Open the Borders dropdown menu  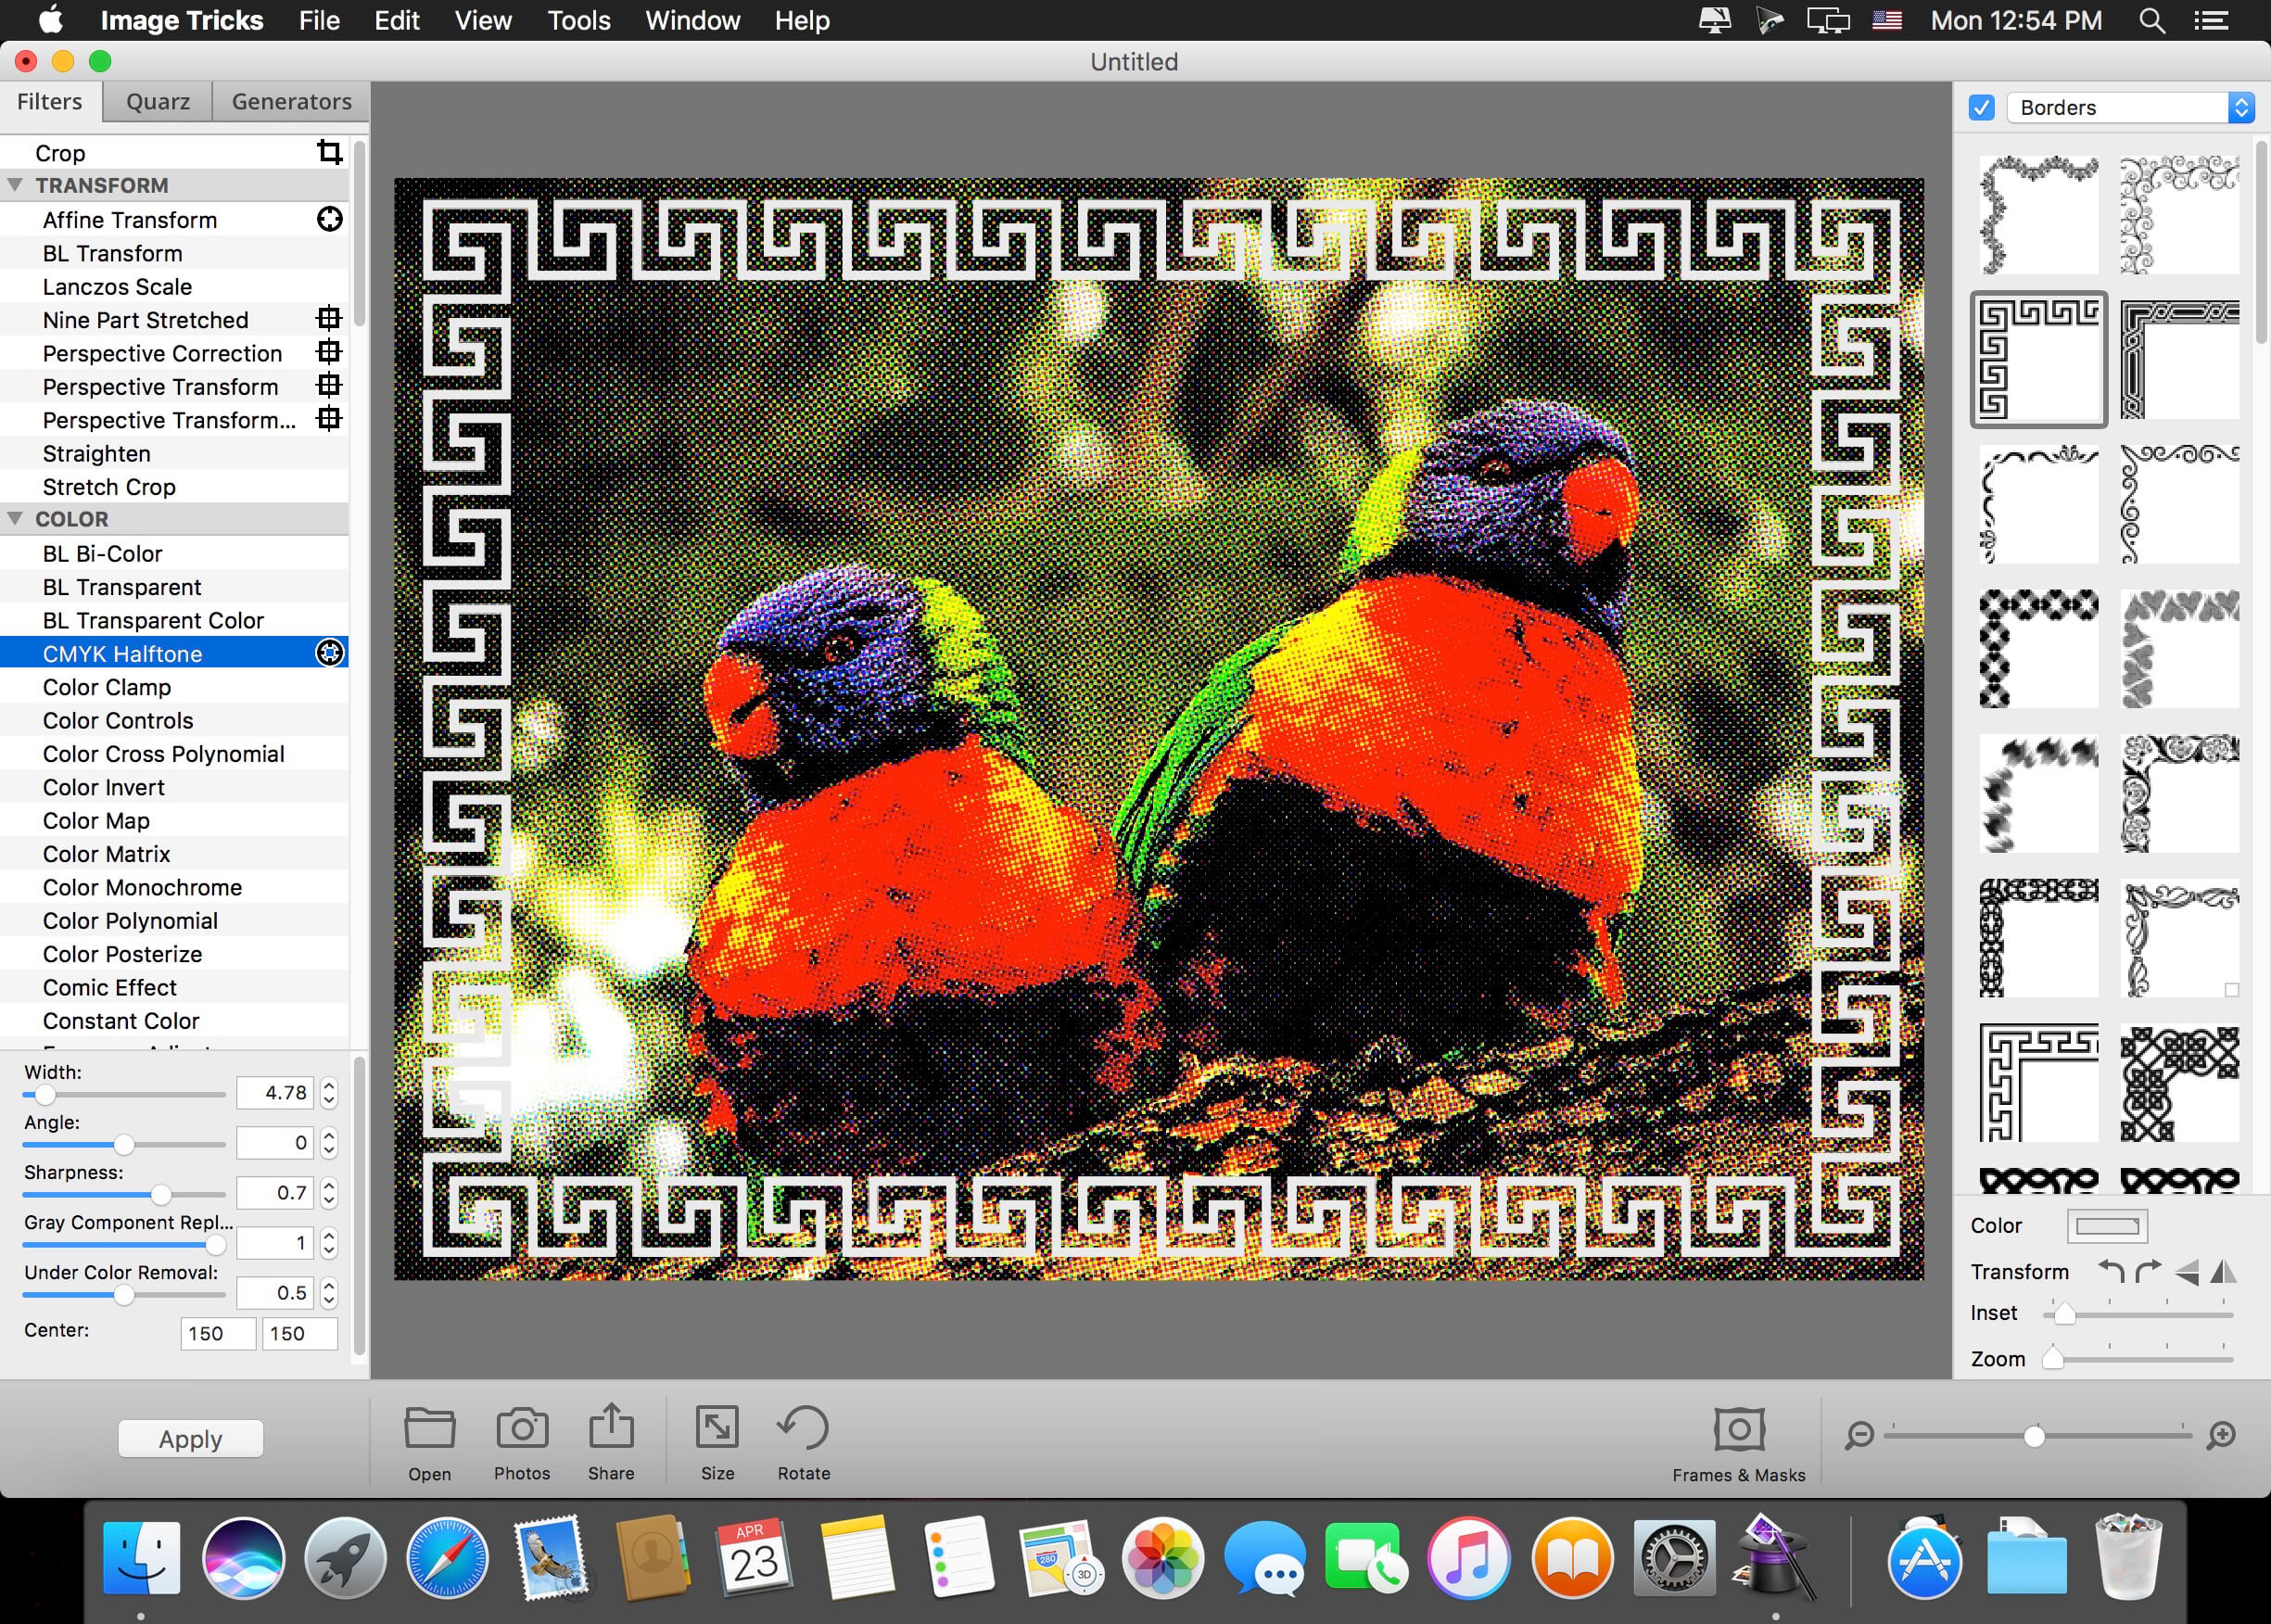pyautogui.click(x=2130, y=108)
